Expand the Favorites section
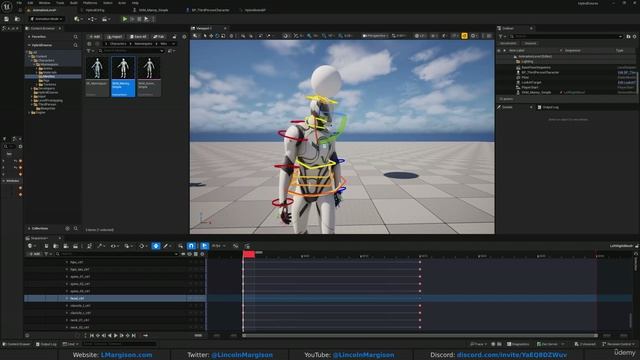The image size is (640, 360). (29, 37)
